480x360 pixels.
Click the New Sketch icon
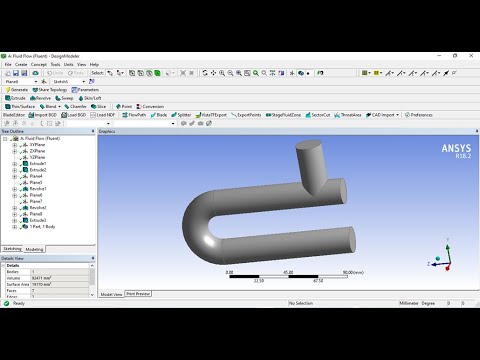click(92, 81)
